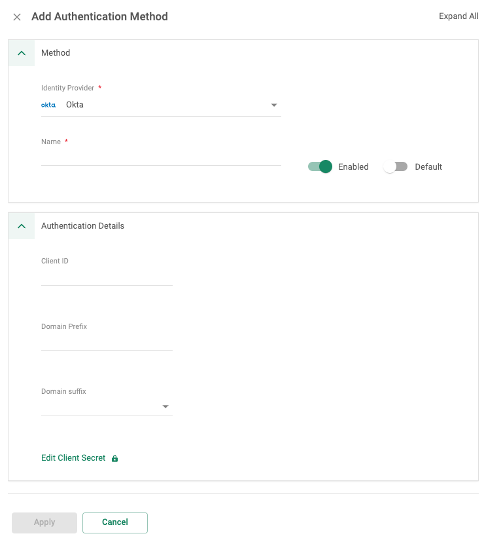Click the Okta logo icon

pos(48,105)
